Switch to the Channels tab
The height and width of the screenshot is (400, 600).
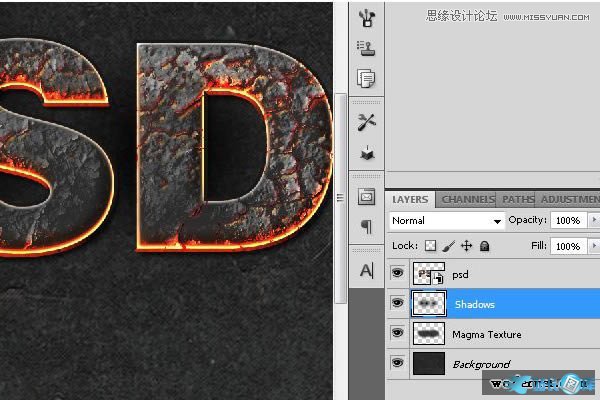(468, 200)
